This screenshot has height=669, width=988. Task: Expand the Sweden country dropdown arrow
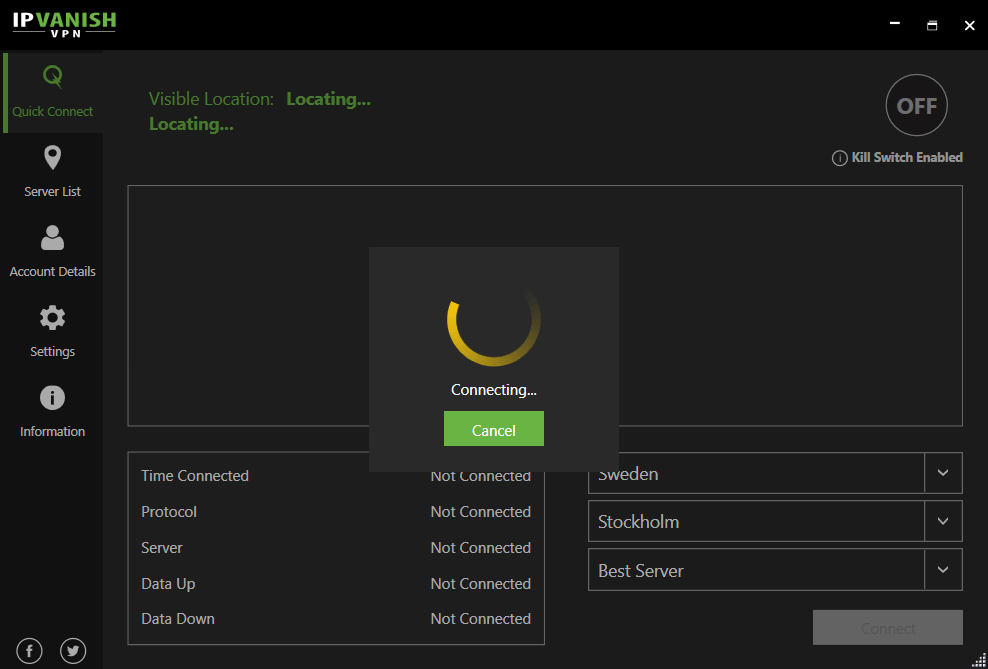point(943,472)
